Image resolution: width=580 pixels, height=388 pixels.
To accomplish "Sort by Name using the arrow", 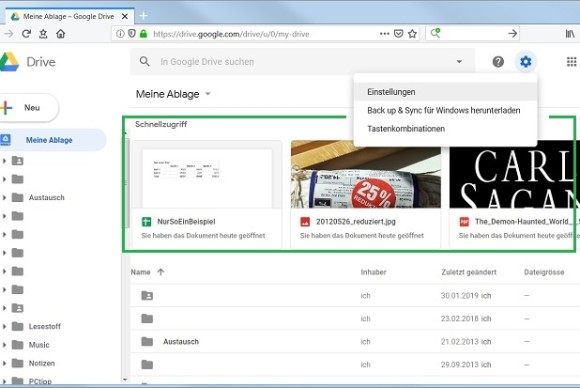I will [161, 272].
